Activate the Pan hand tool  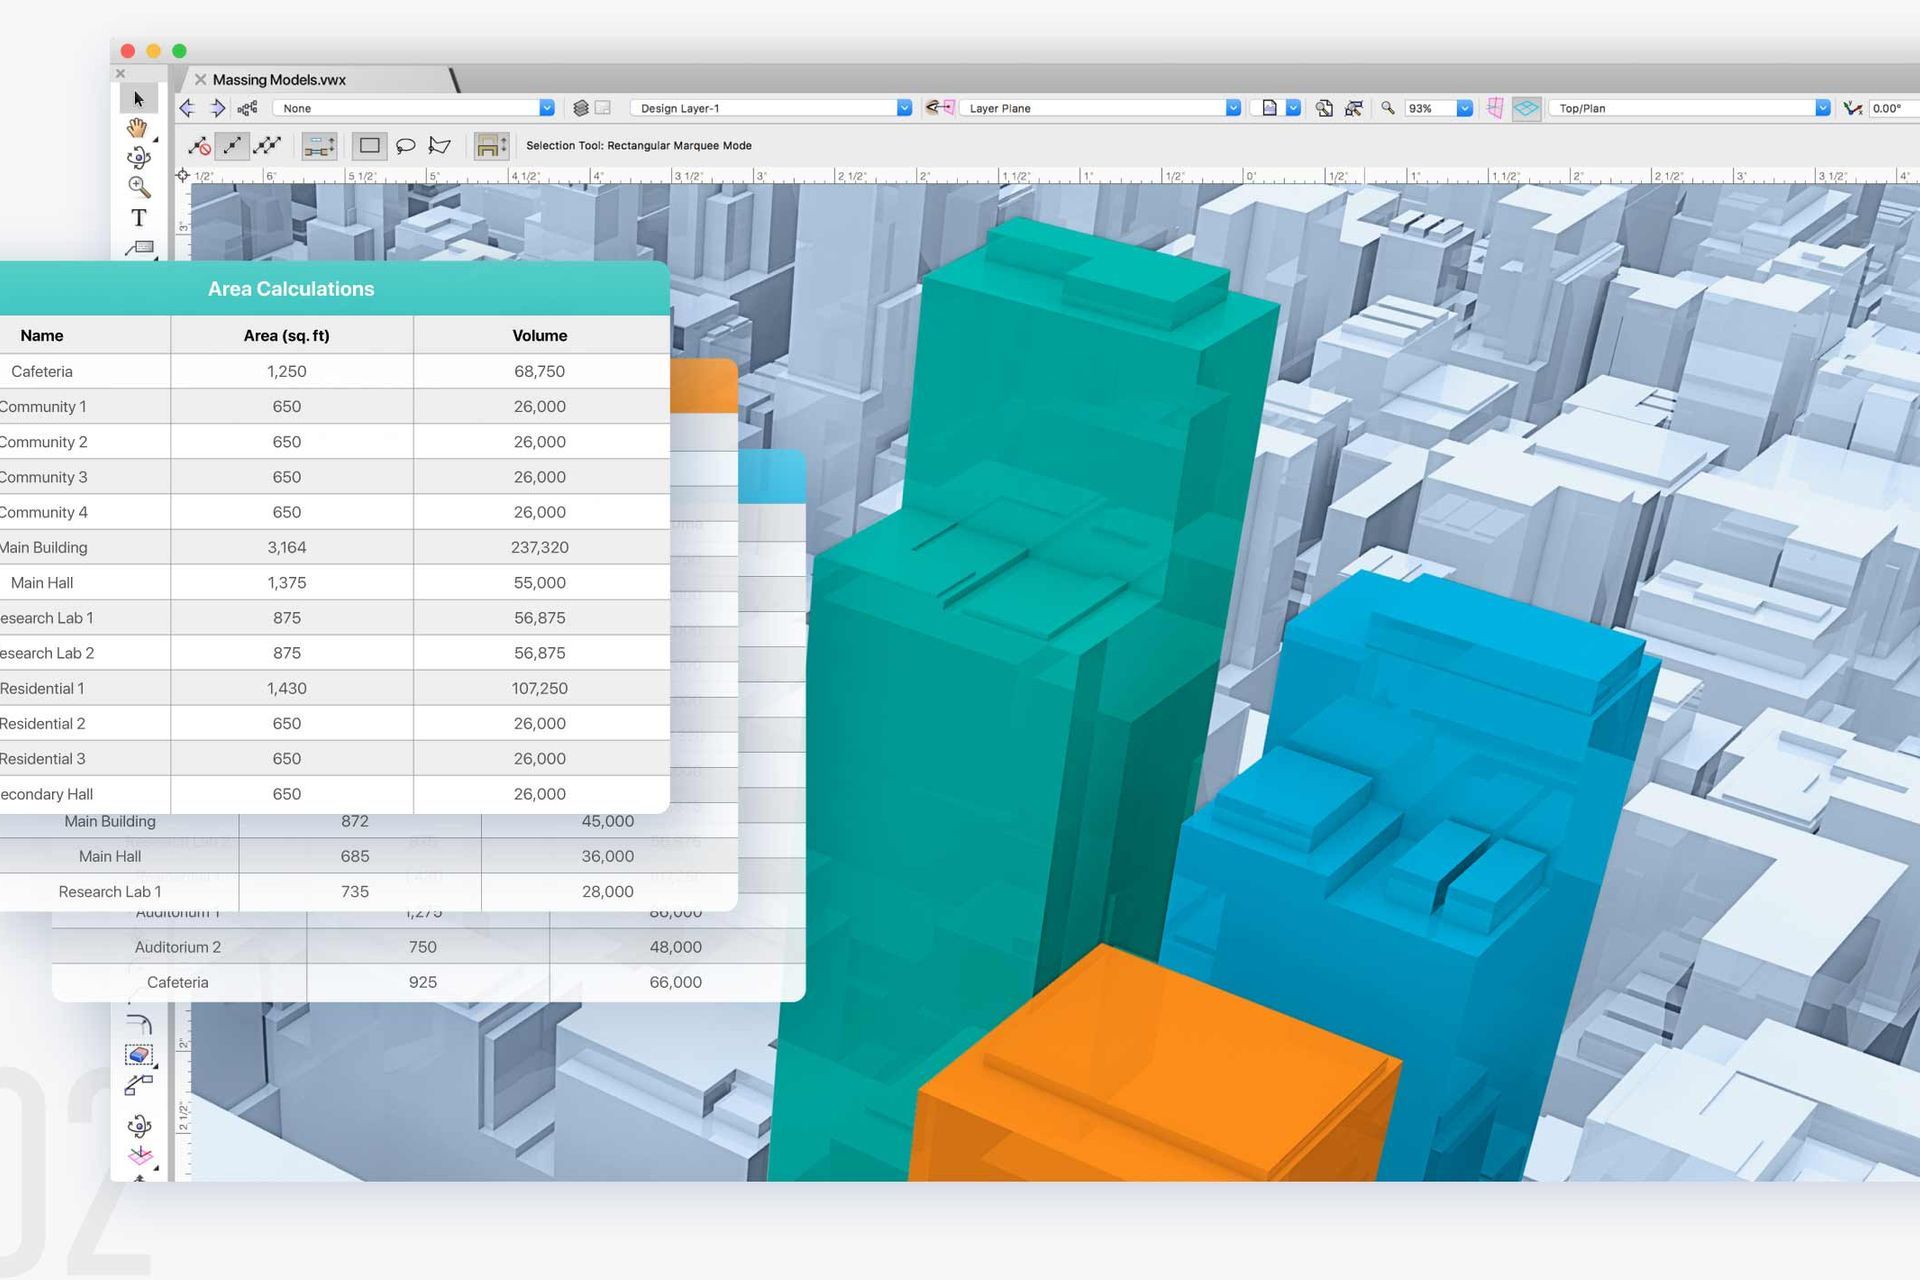(x=138, y=128)
